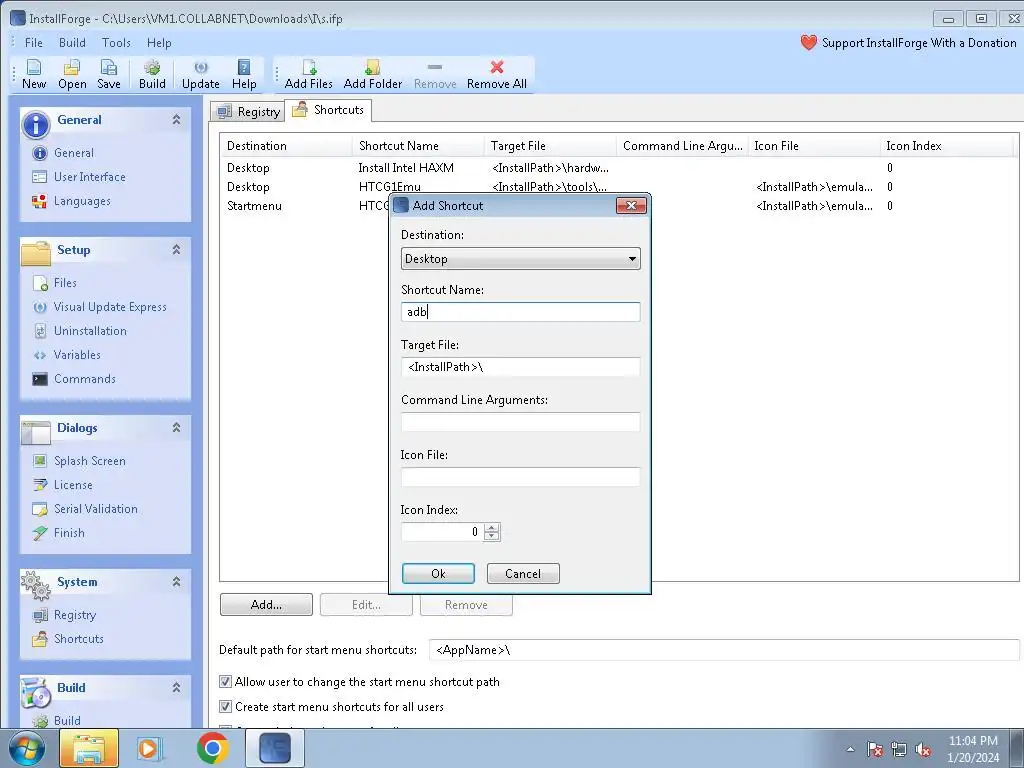Screen dimensions: 1024x768
Task: Click the Save toolbar icon
Action: click(x=108, y=74)
